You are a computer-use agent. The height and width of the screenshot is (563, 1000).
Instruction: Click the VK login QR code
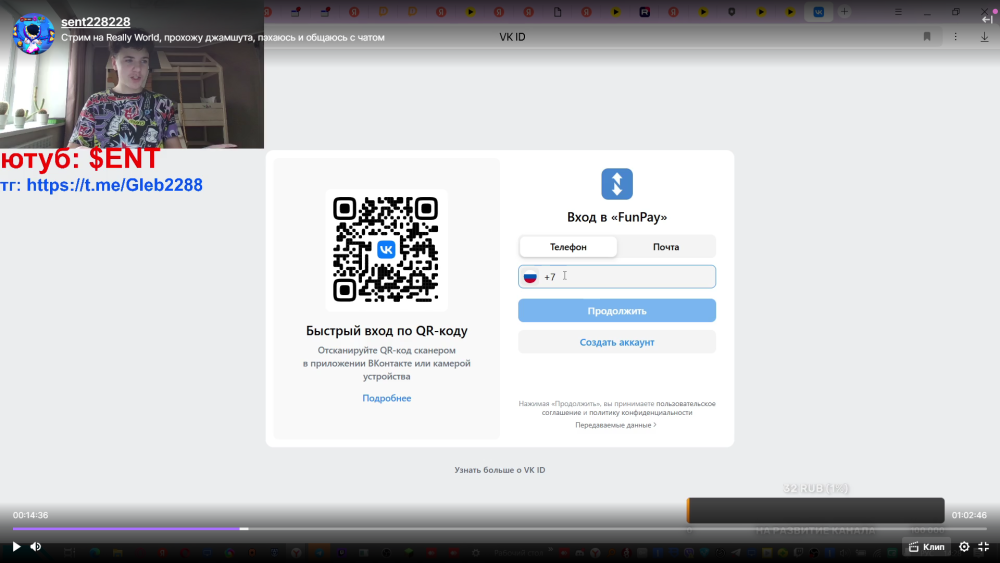click(x=386, y=249)
